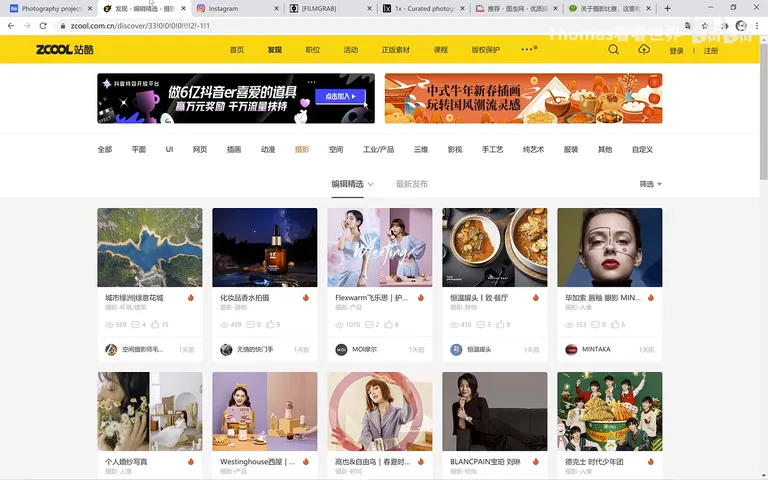Bookmark this page with the star icon
Screen dimensions: 768x480
(704, 26)
